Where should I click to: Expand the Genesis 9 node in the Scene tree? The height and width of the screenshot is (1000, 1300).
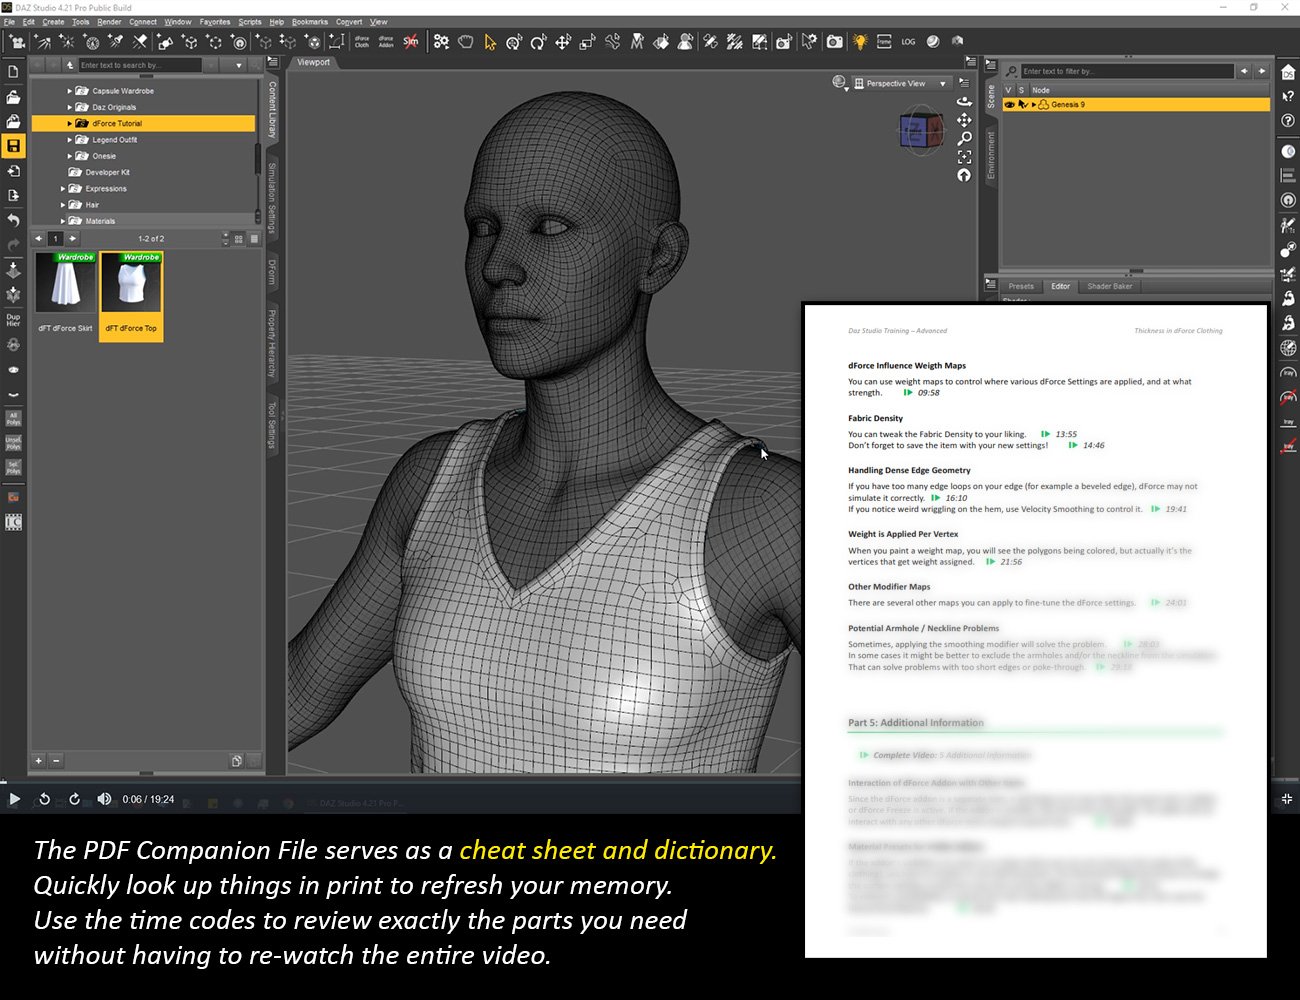[1032, 104]
